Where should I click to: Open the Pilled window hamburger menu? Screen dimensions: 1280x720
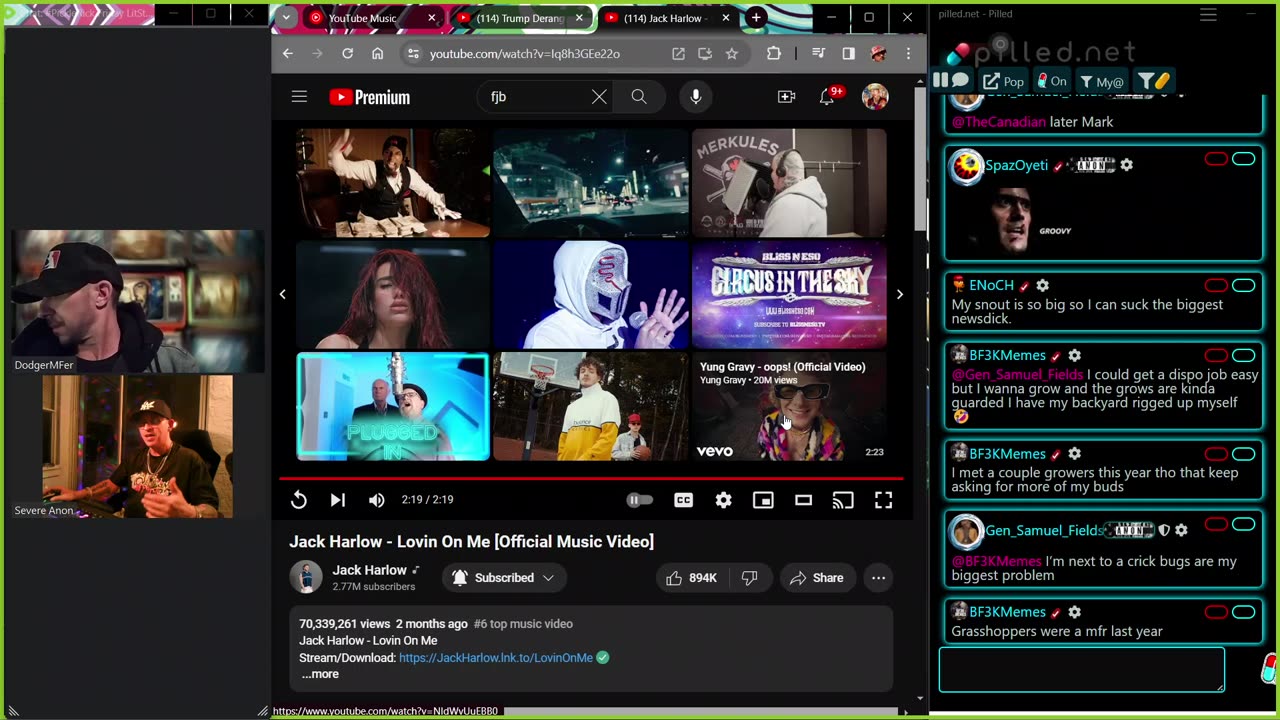point(1208,14)
